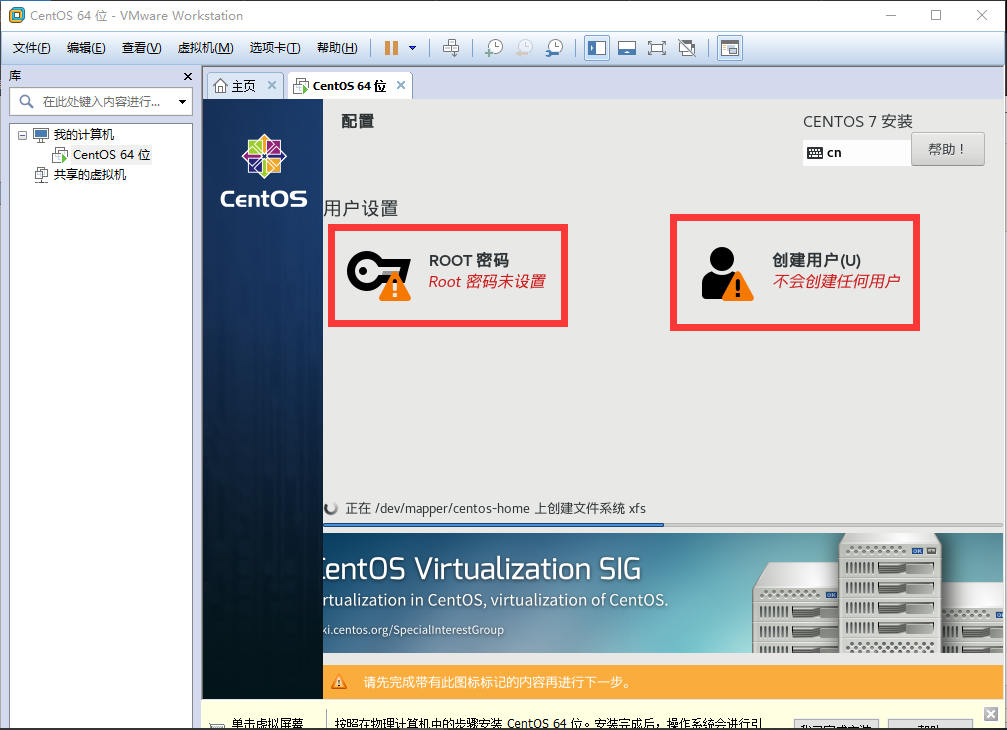Select 共享的虚拟机 in the library tree

(x=90, y=175)
